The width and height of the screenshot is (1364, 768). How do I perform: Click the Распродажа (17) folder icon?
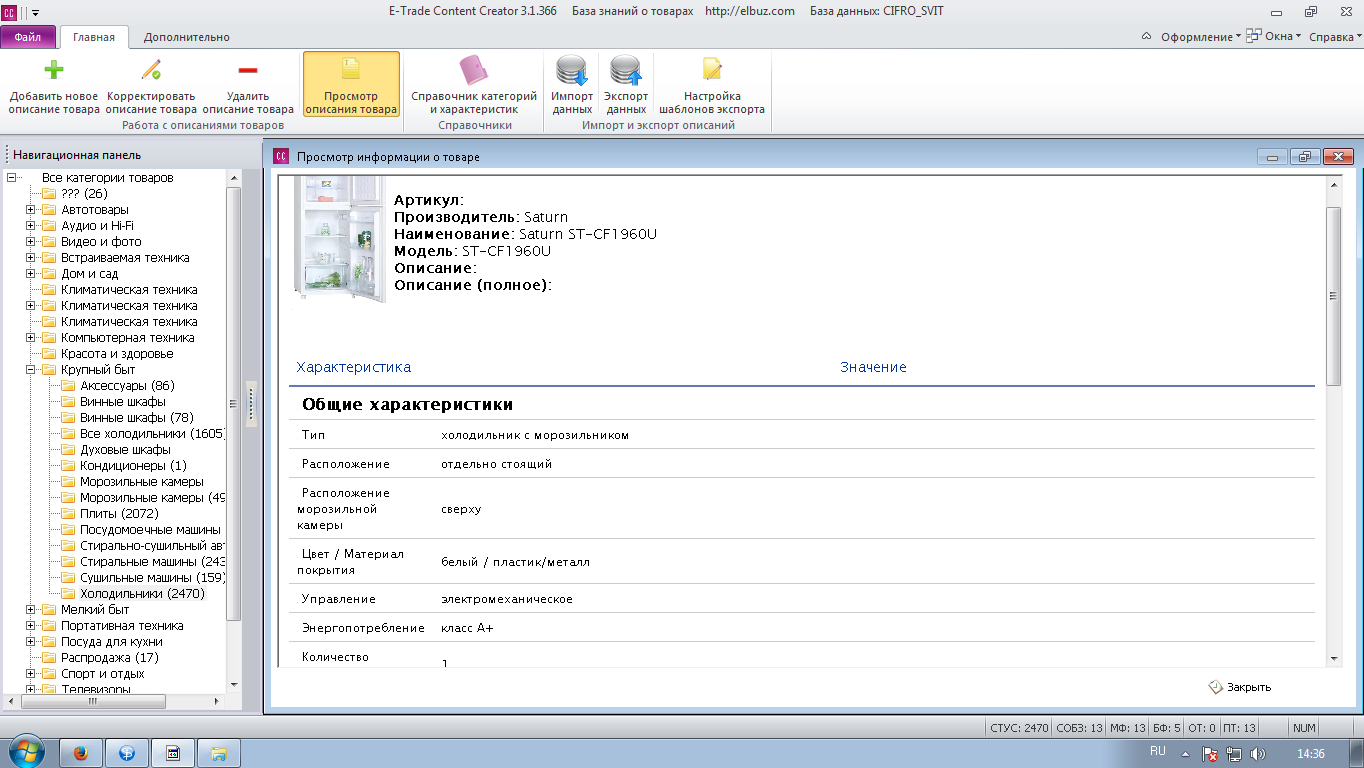pos(49,658)
